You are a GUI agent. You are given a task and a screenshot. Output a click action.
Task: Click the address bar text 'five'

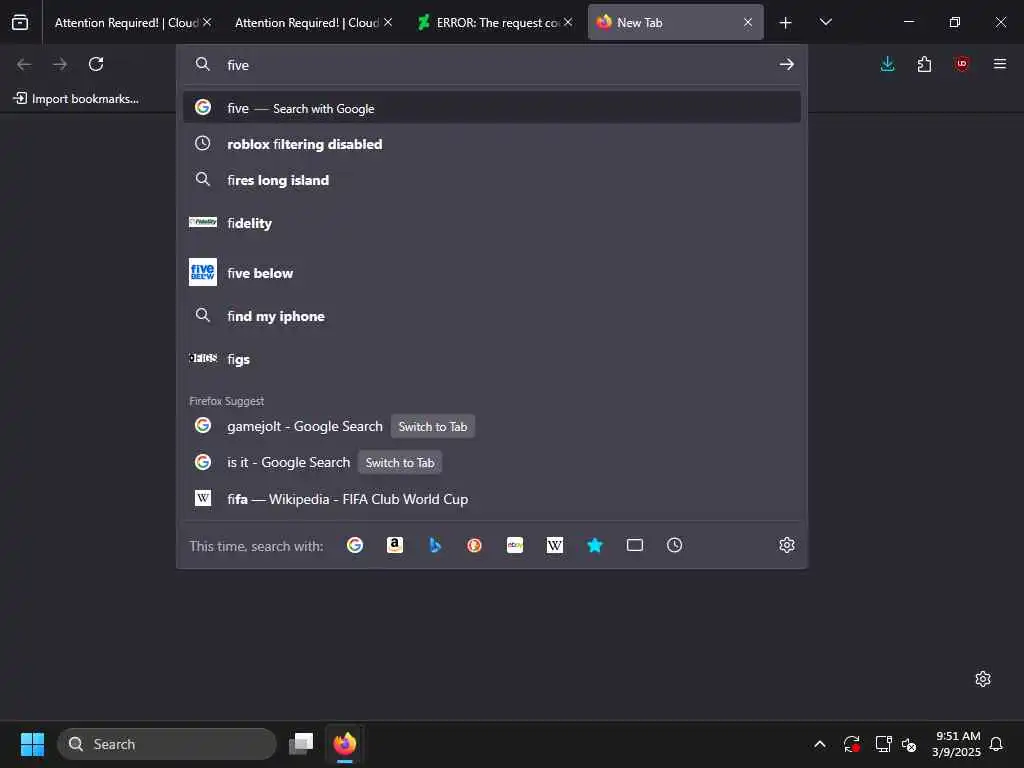(x=238, y=65)
